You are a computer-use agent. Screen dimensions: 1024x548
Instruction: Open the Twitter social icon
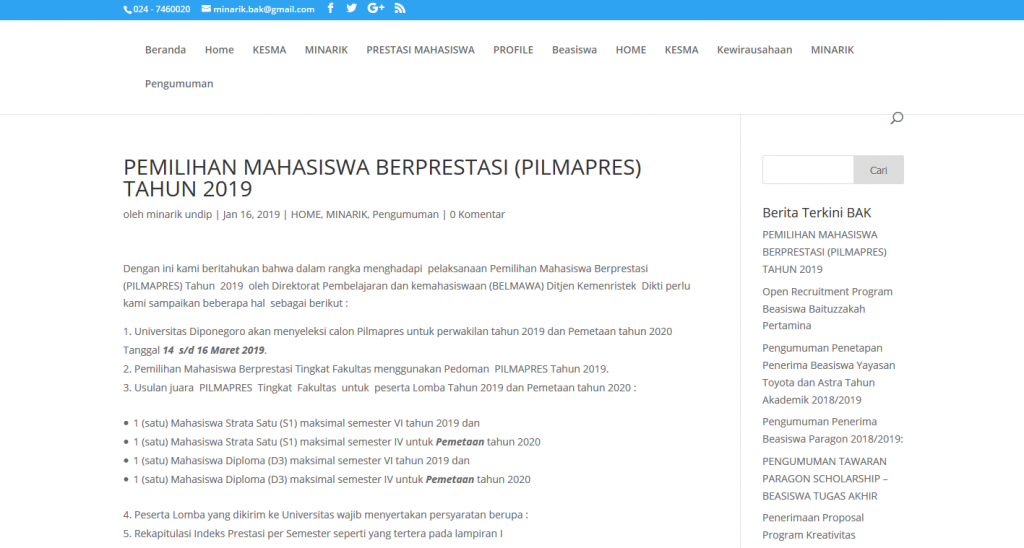pyautogui.click(x=352, y=9)
